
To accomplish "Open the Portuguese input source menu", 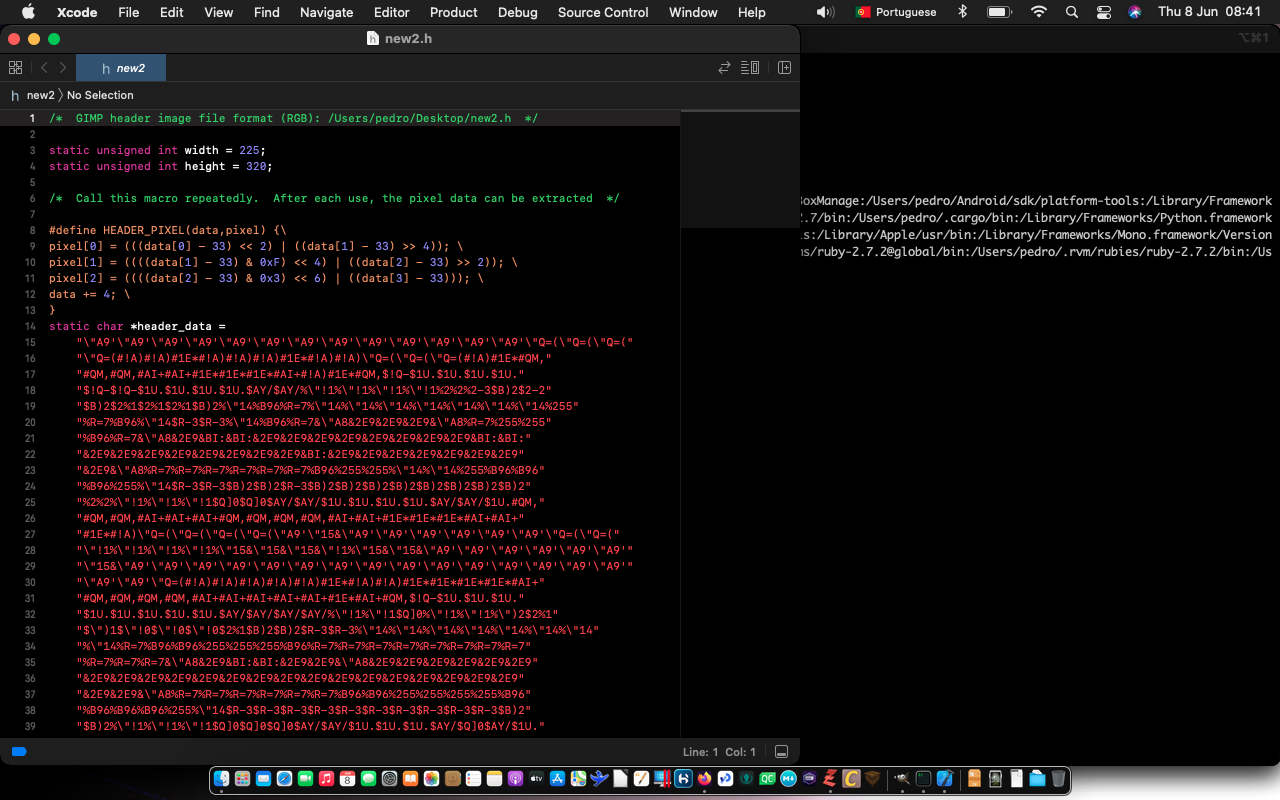I will point(895,12).
